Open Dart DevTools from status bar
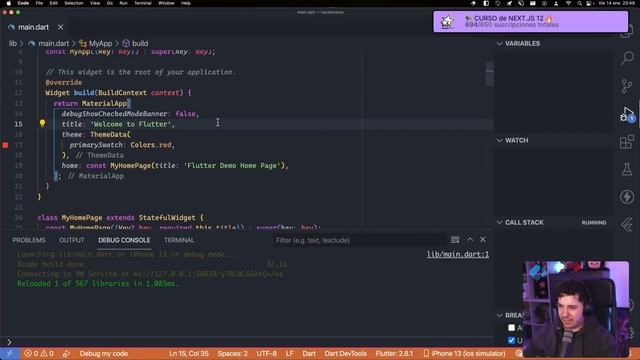The width and height of the screenshot is (640, 360). coord(345,353)
